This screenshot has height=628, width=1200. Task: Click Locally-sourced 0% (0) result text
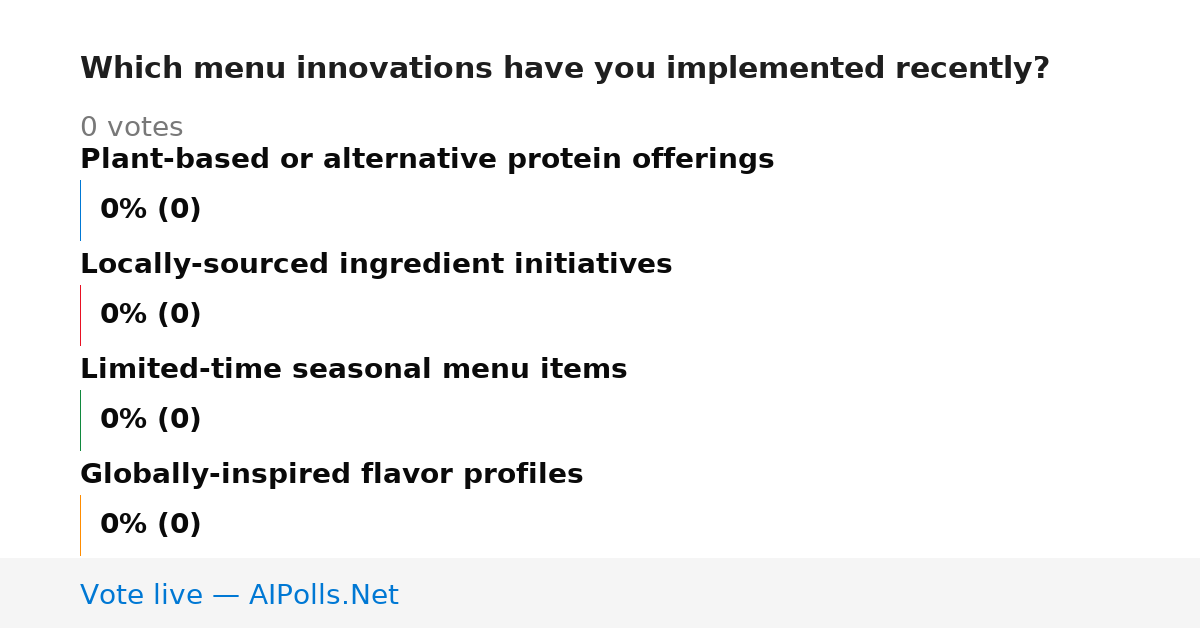(x=151, y=315)
